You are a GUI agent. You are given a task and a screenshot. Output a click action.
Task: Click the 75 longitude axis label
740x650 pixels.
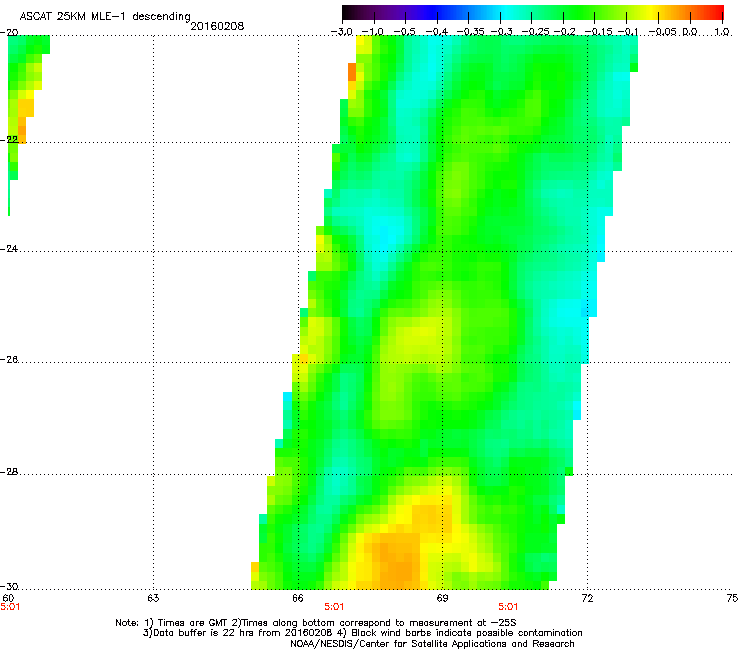tap(732, 598)
